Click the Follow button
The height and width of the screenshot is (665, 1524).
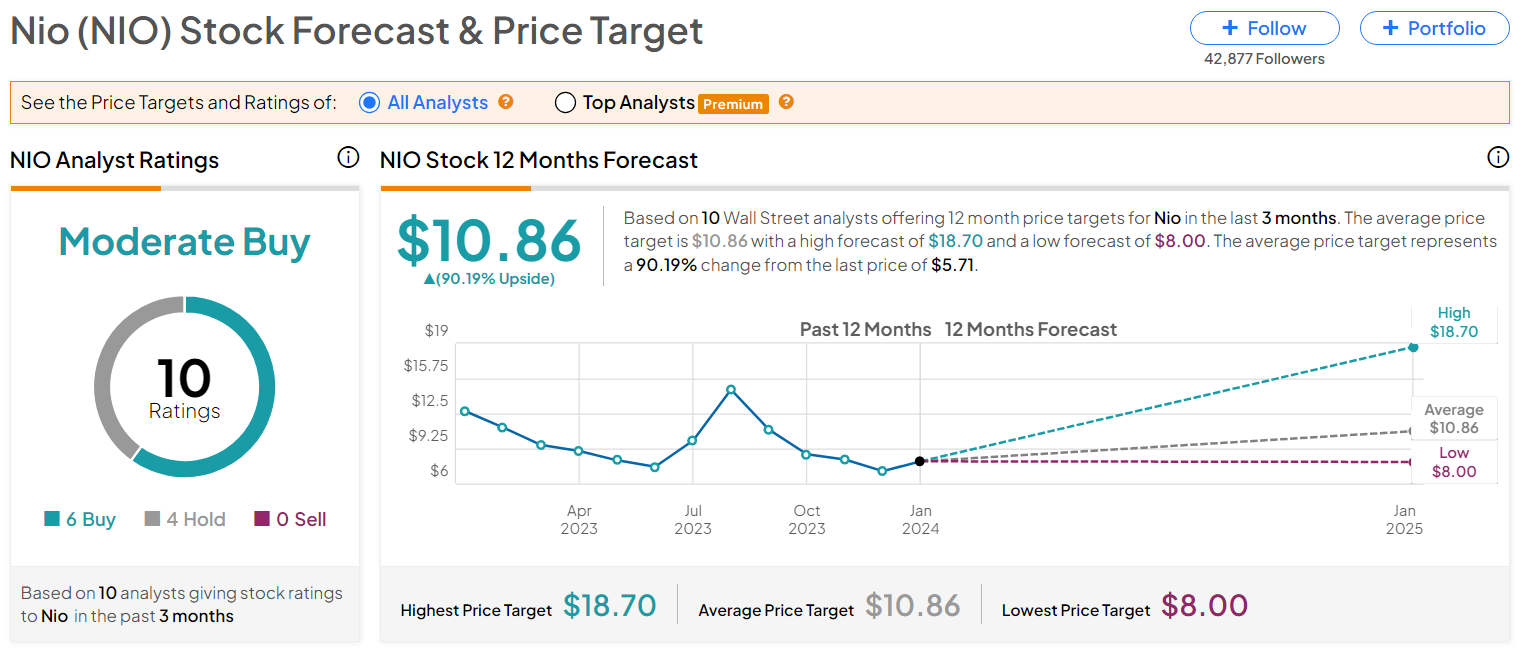pos(1264,28)
